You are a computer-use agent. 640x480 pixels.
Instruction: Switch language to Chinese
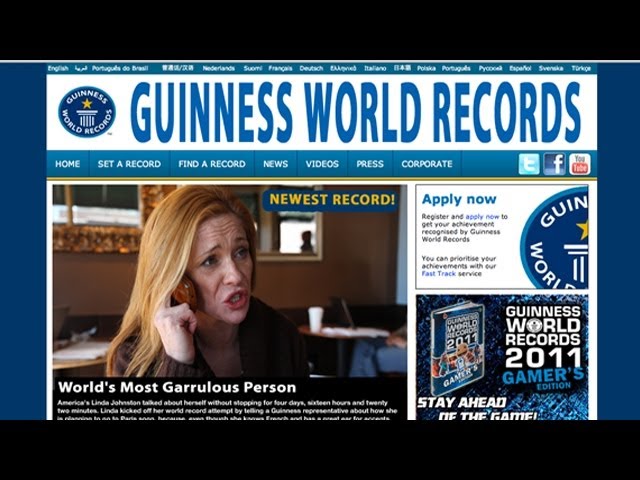pyautogui.click(x=178, y=68)
